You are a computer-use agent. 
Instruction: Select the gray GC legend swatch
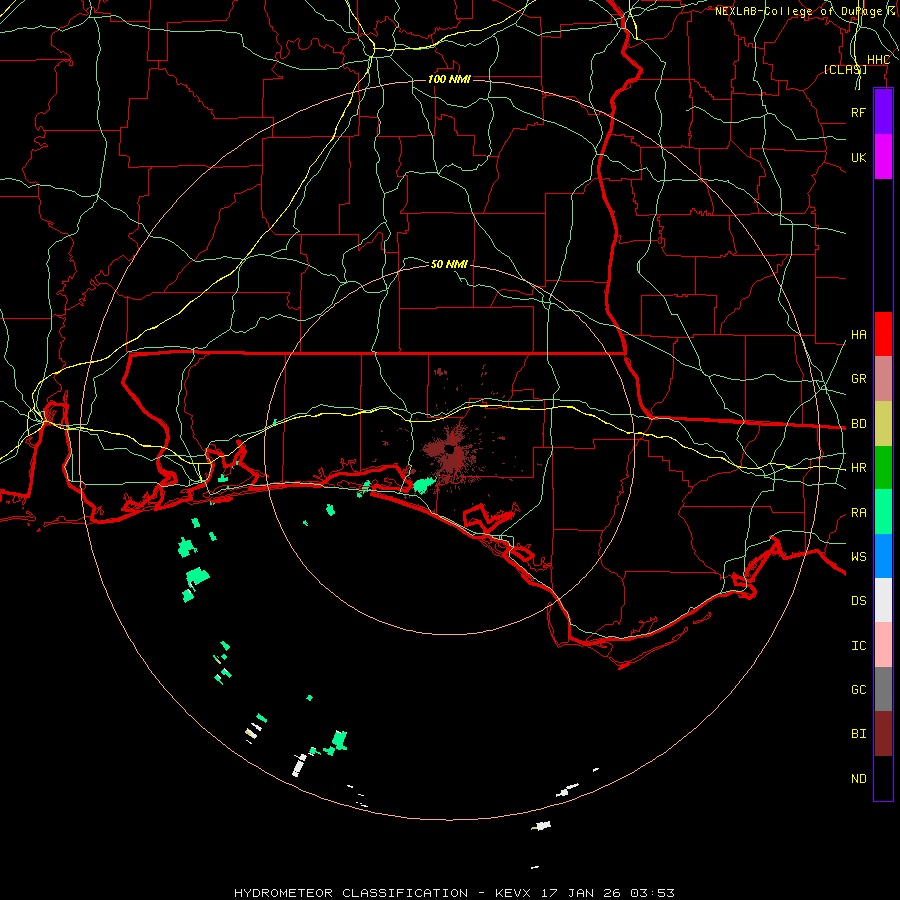pos(883,689)
